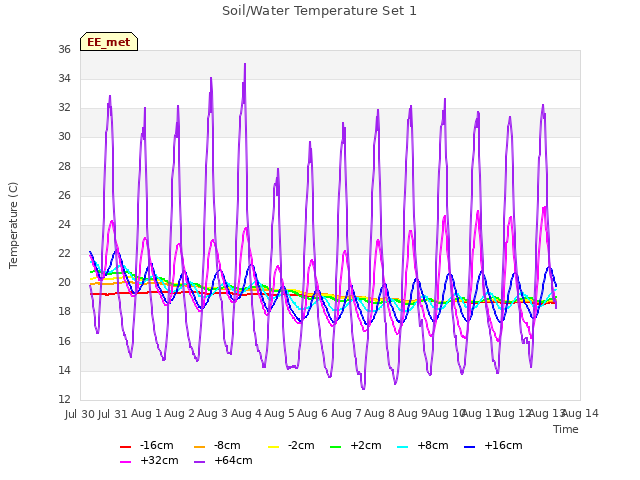Click the highest +64cm peak near Aug 4
Viewport: 640px width, 480px height.
245,64
